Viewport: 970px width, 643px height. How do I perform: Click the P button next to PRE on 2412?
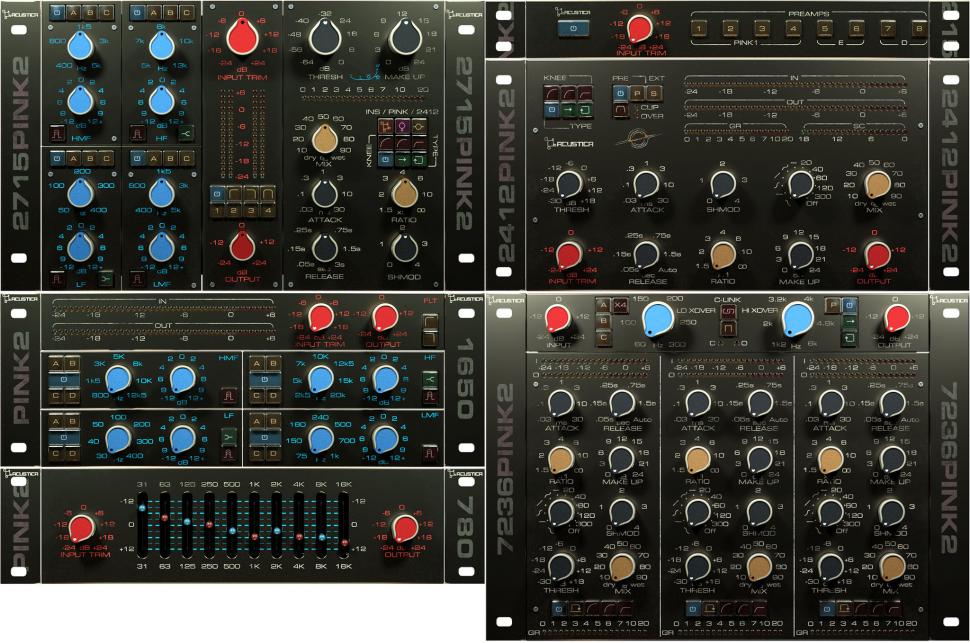tap(637, 93)
